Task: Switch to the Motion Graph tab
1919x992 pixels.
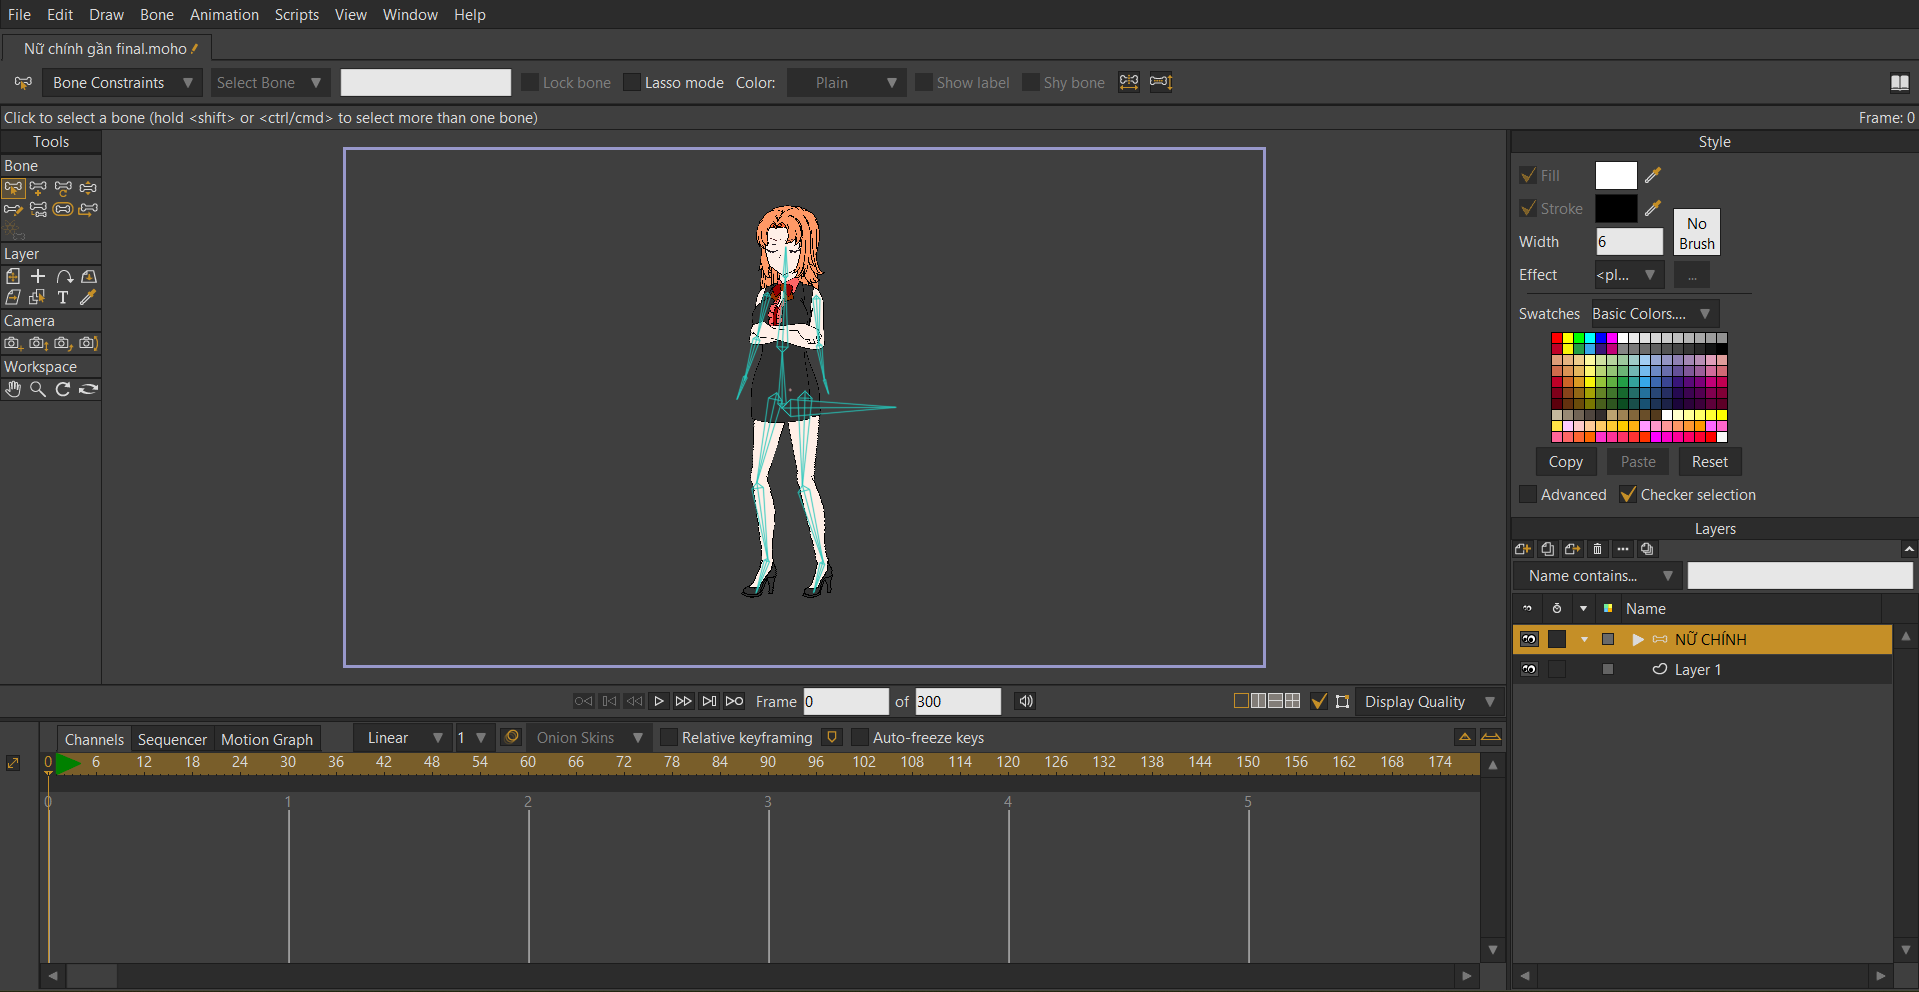Action: [266, 739]
